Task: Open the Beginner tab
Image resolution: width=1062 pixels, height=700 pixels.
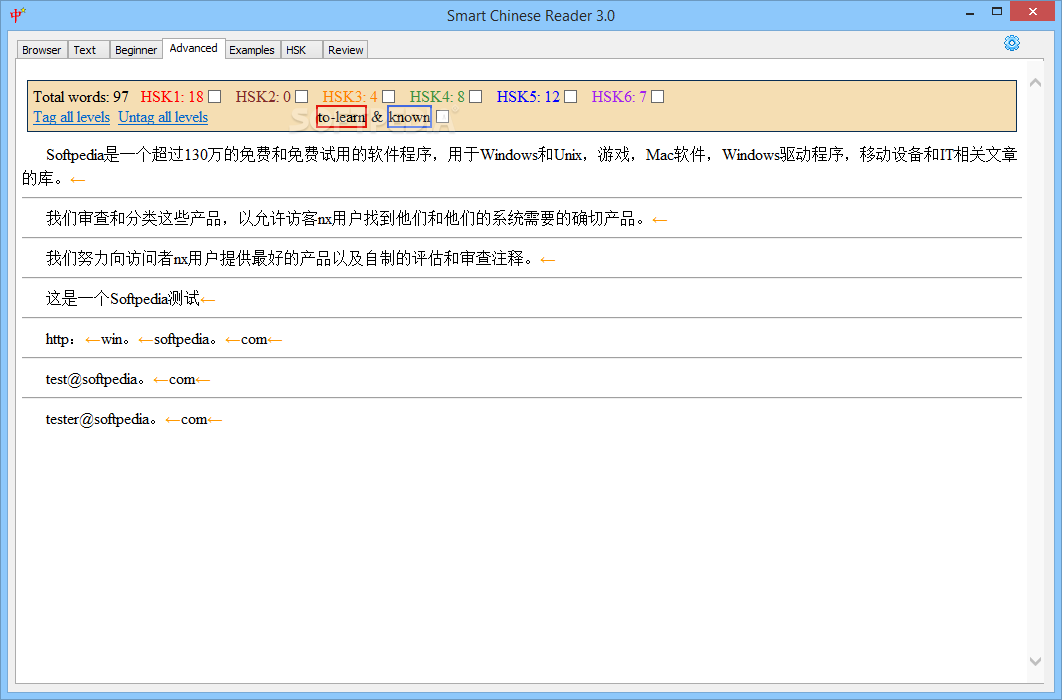Action: point(135,50)
